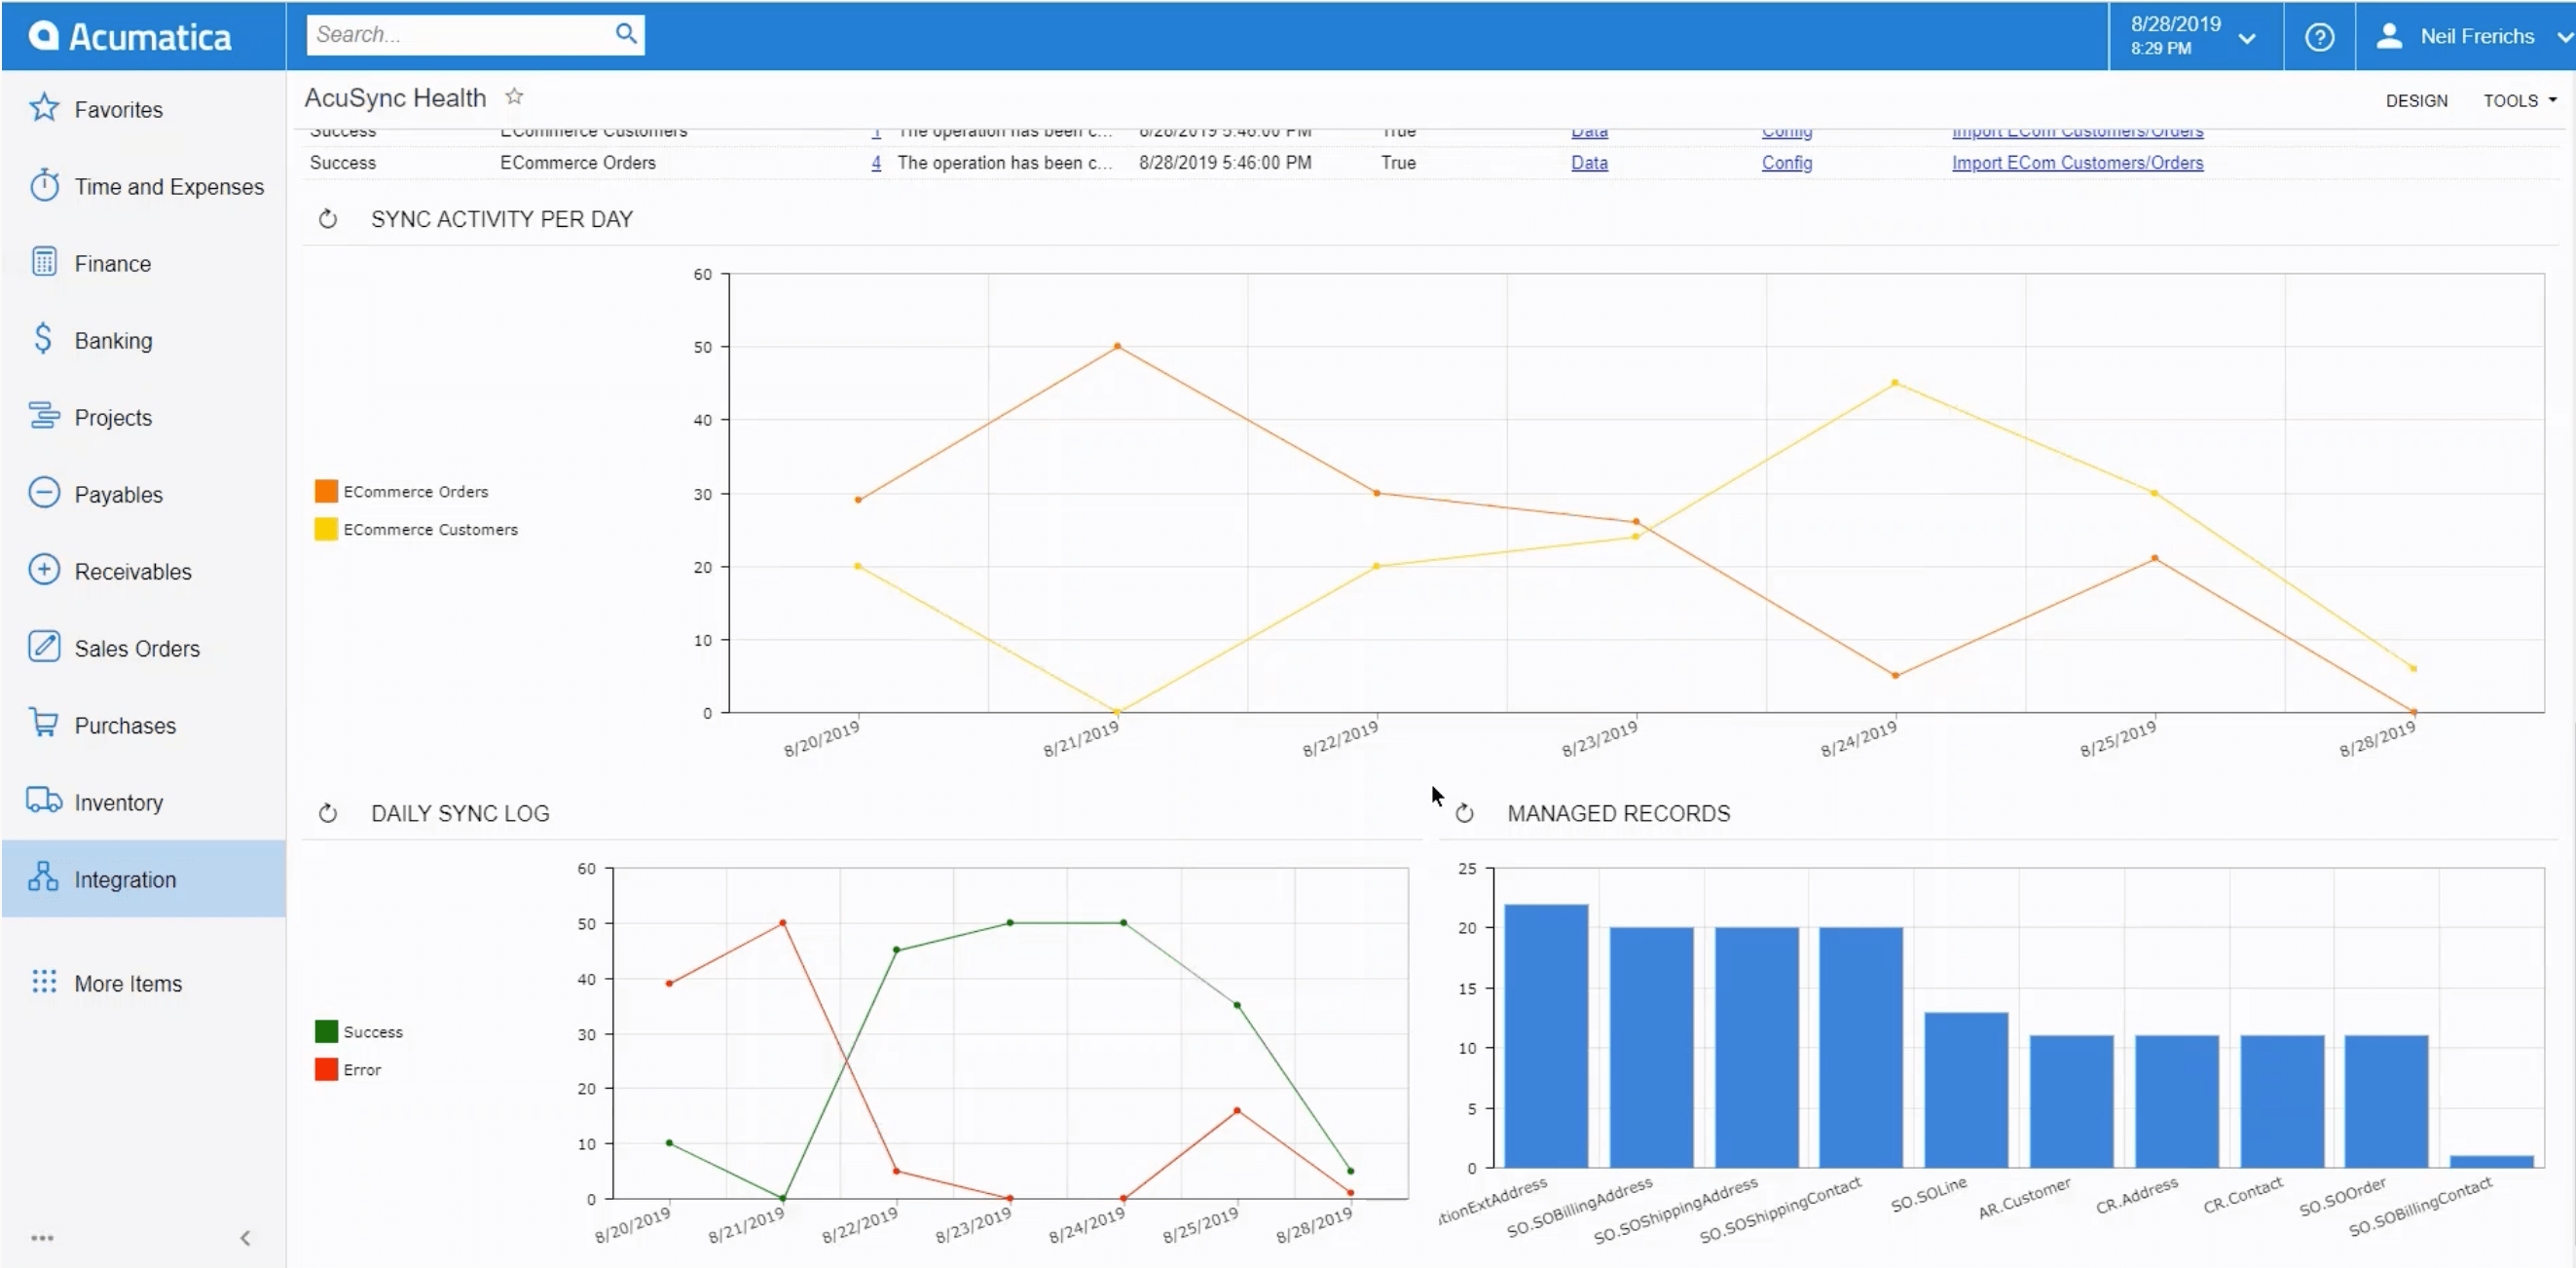Click the Finance calculator icon
The image size is (2576, 1268).
(x=44, y=262)
